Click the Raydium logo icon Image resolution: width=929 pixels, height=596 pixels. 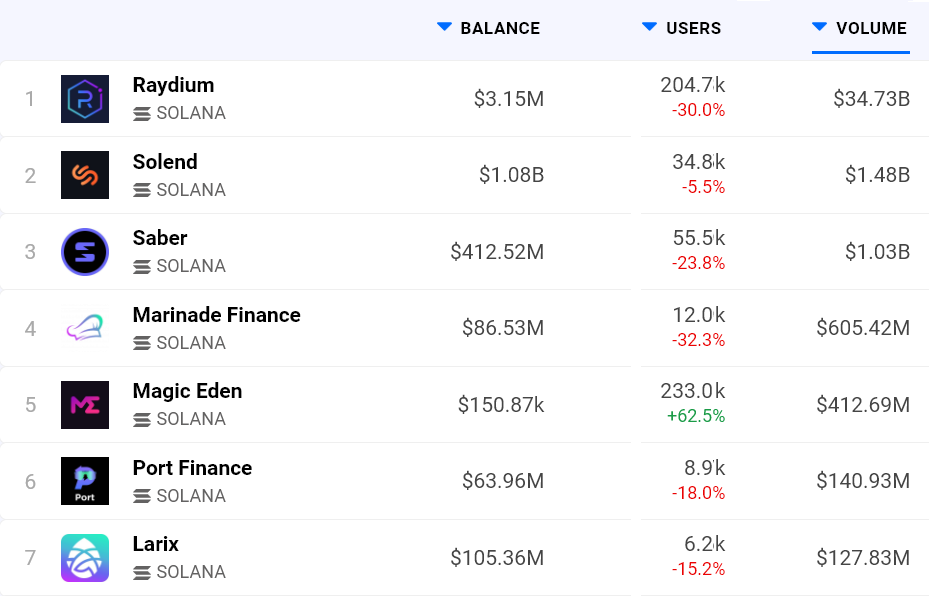[x=85, y=99]
